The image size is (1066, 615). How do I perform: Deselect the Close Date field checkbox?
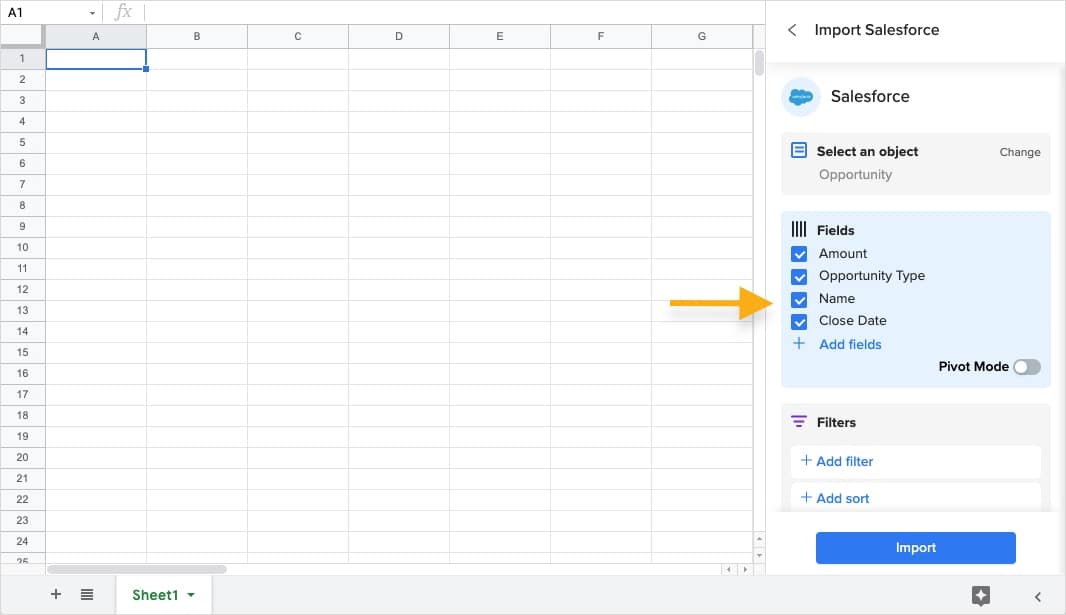(x=799, y=321)
